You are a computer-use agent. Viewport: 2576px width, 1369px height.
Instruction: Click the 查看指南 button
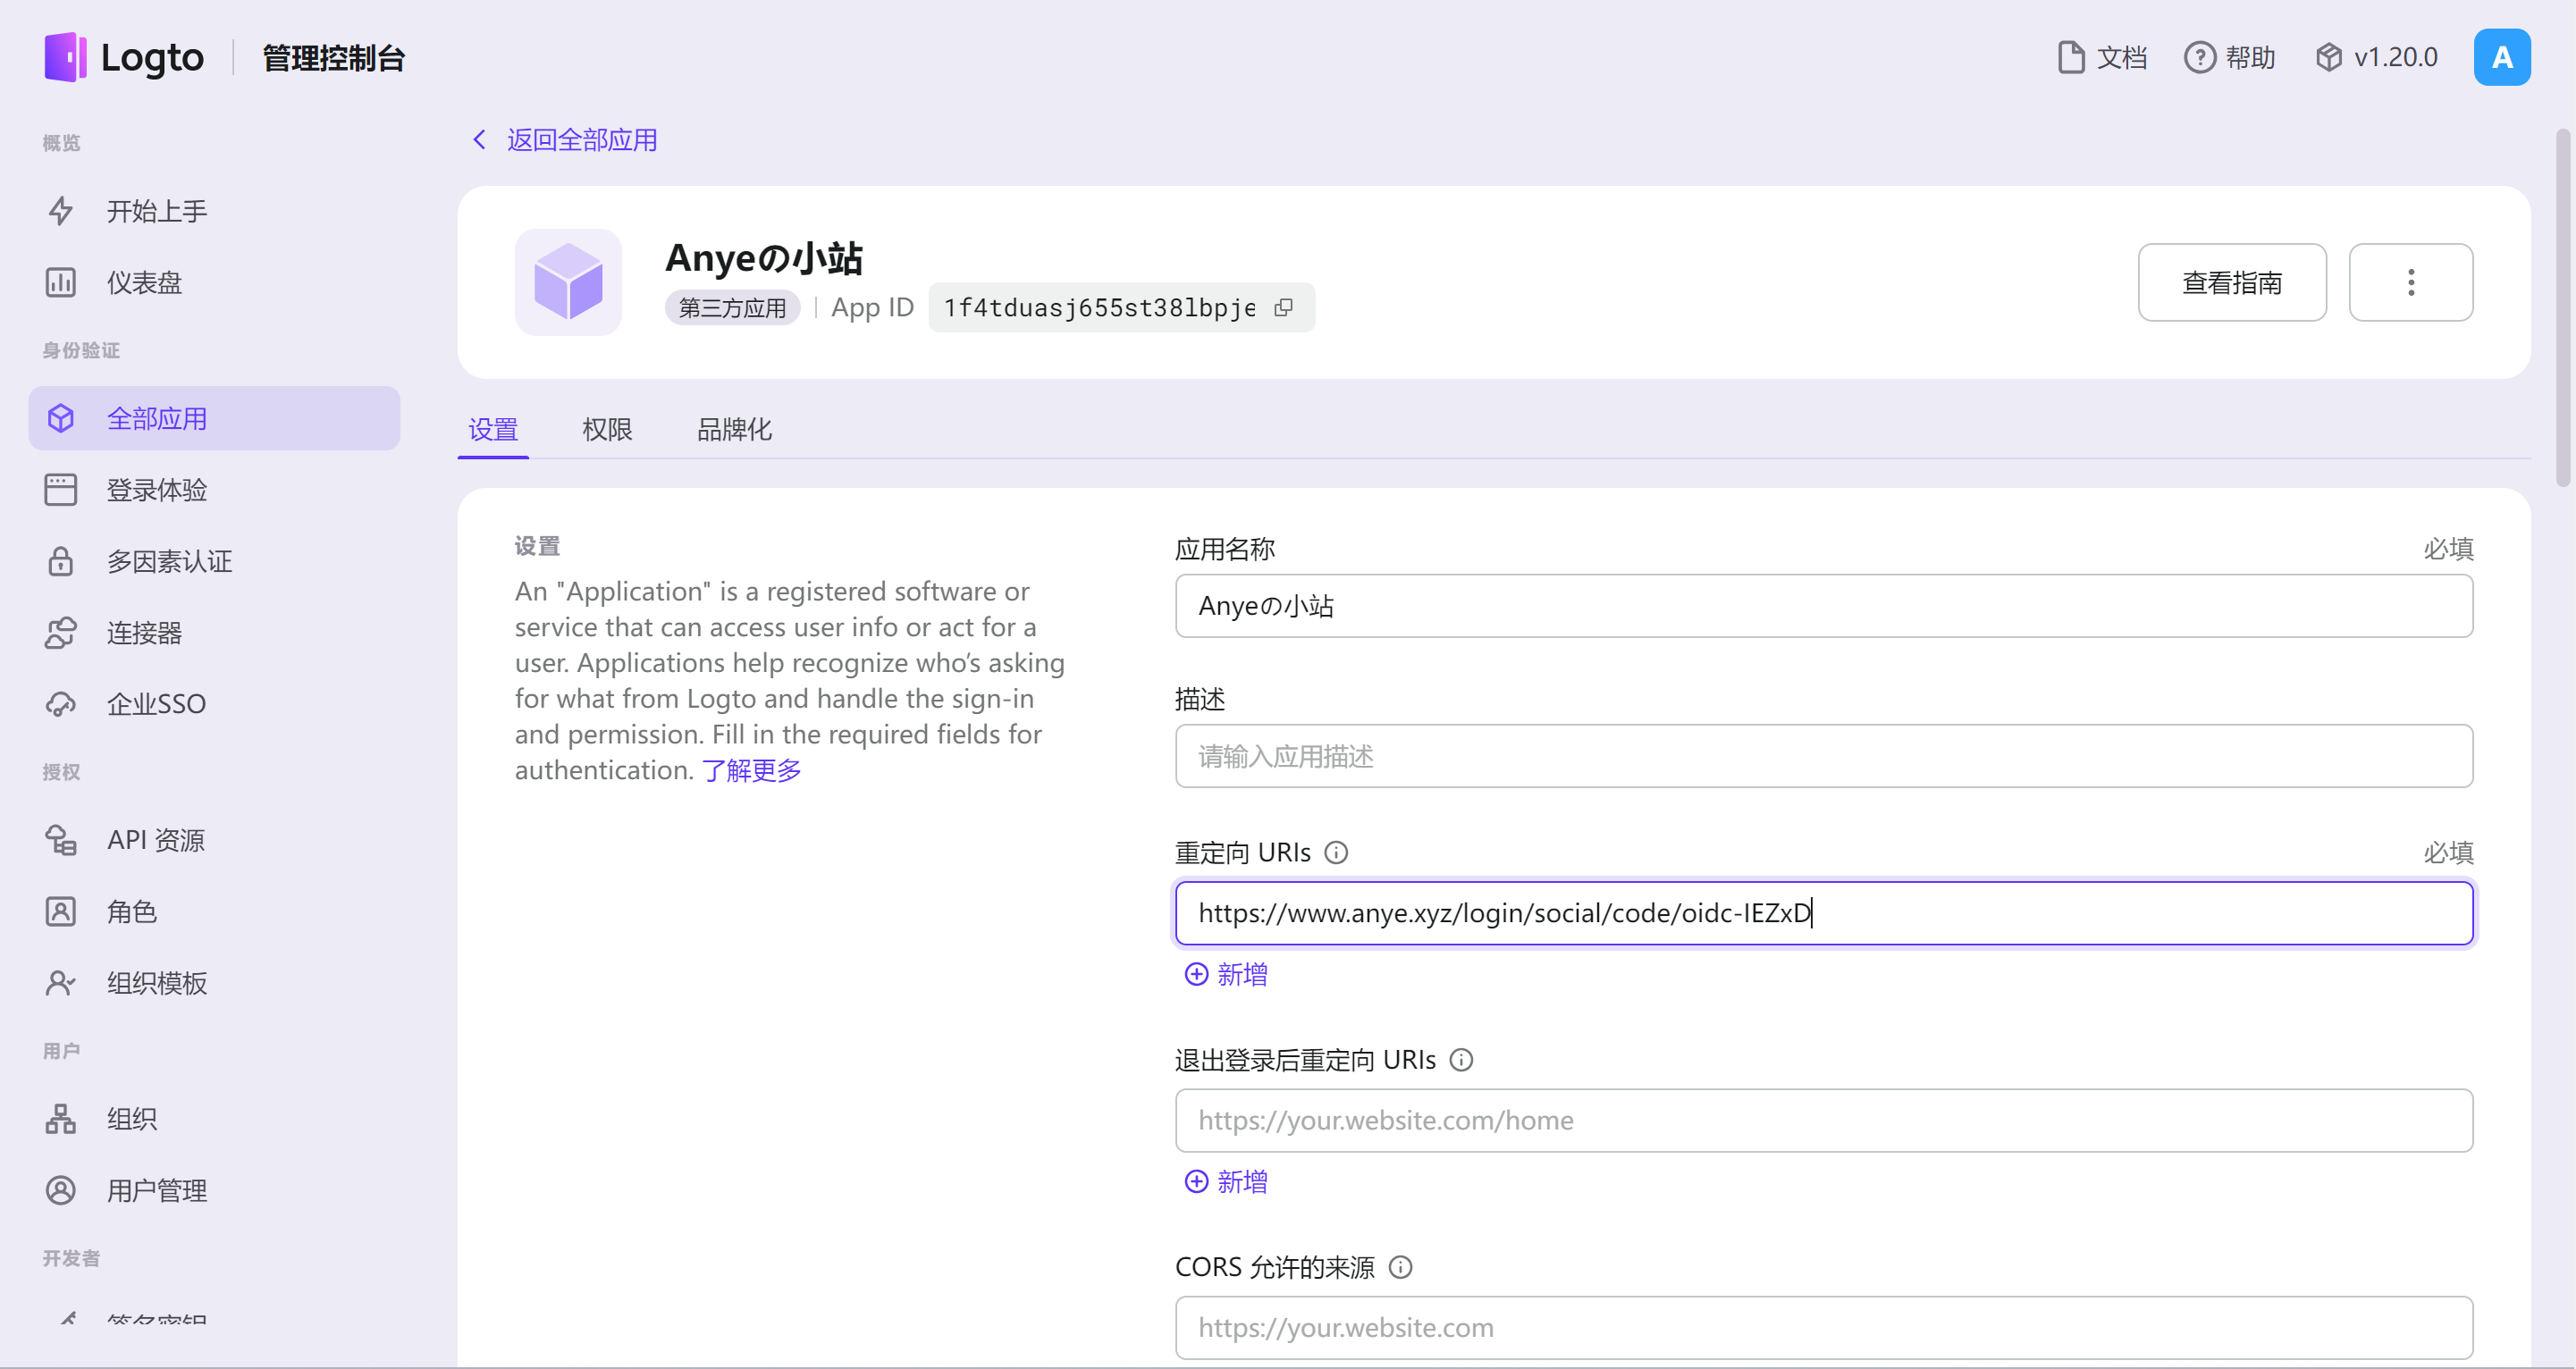pos(2231,283)
